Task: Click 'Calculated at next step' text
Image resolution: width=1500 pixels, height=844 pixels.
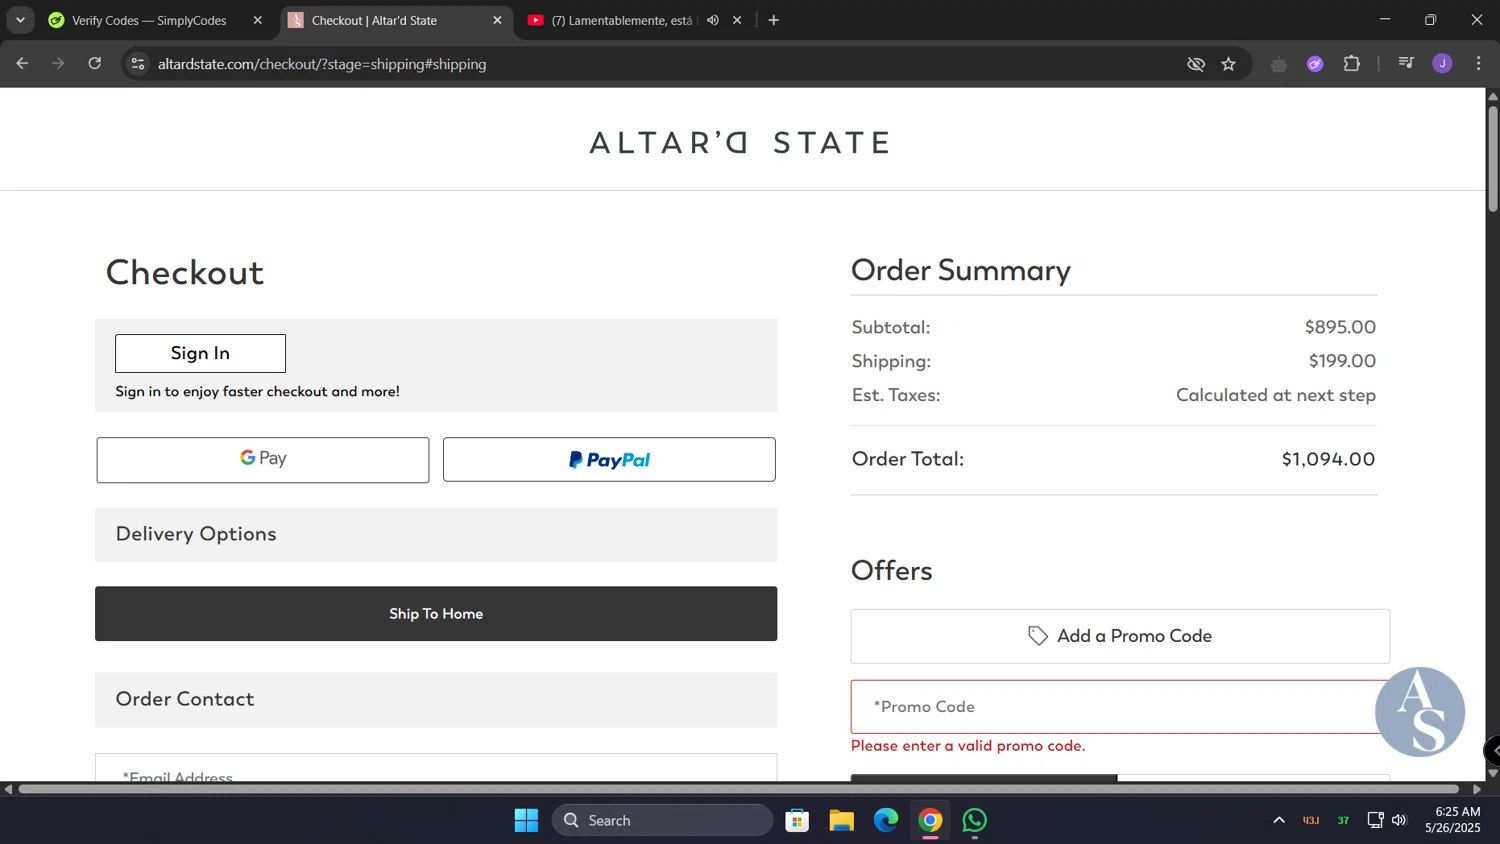Action: pyautogui.click(x=1276, y=395)
